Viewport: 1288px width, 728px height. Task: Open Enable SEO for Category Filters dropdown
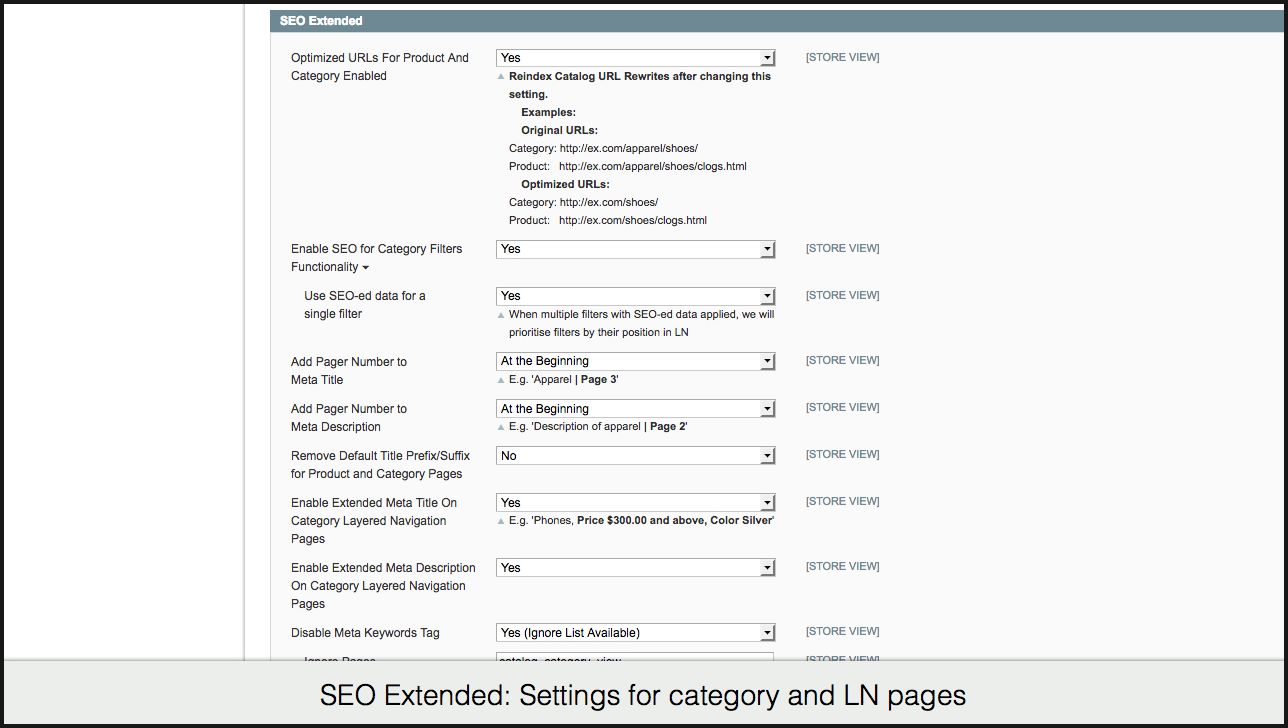(x=635, y=249)
